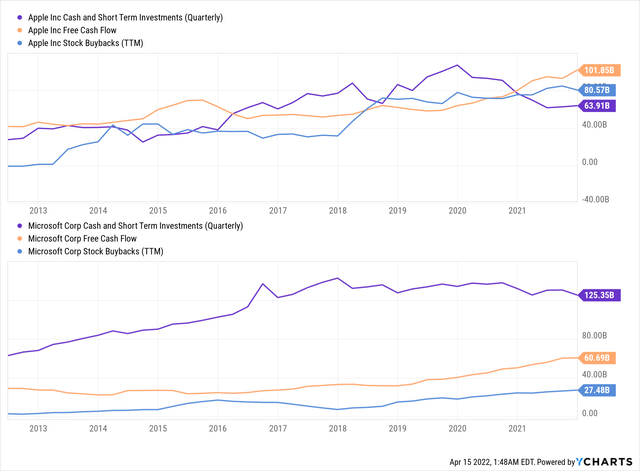Image resolution: width=640 pixels, height=471 pixels.
Task: Click the 125.35B purple value flag
Action: tap(600, 295)
